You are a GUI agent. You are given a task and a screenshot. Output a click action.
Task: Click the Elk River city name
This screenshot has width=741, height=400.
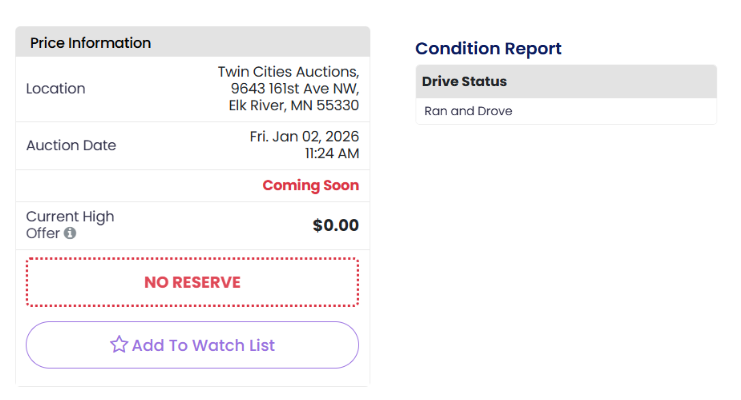pyautogui.click(x=264, y=105)
